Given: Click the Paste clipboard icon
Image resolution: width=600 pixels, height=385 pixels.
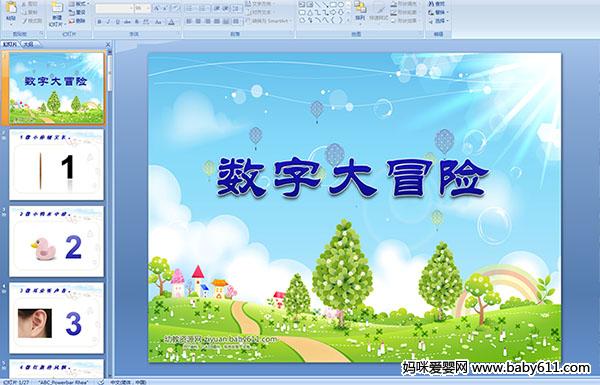Looking at the screenshot, I should [11, 8].
